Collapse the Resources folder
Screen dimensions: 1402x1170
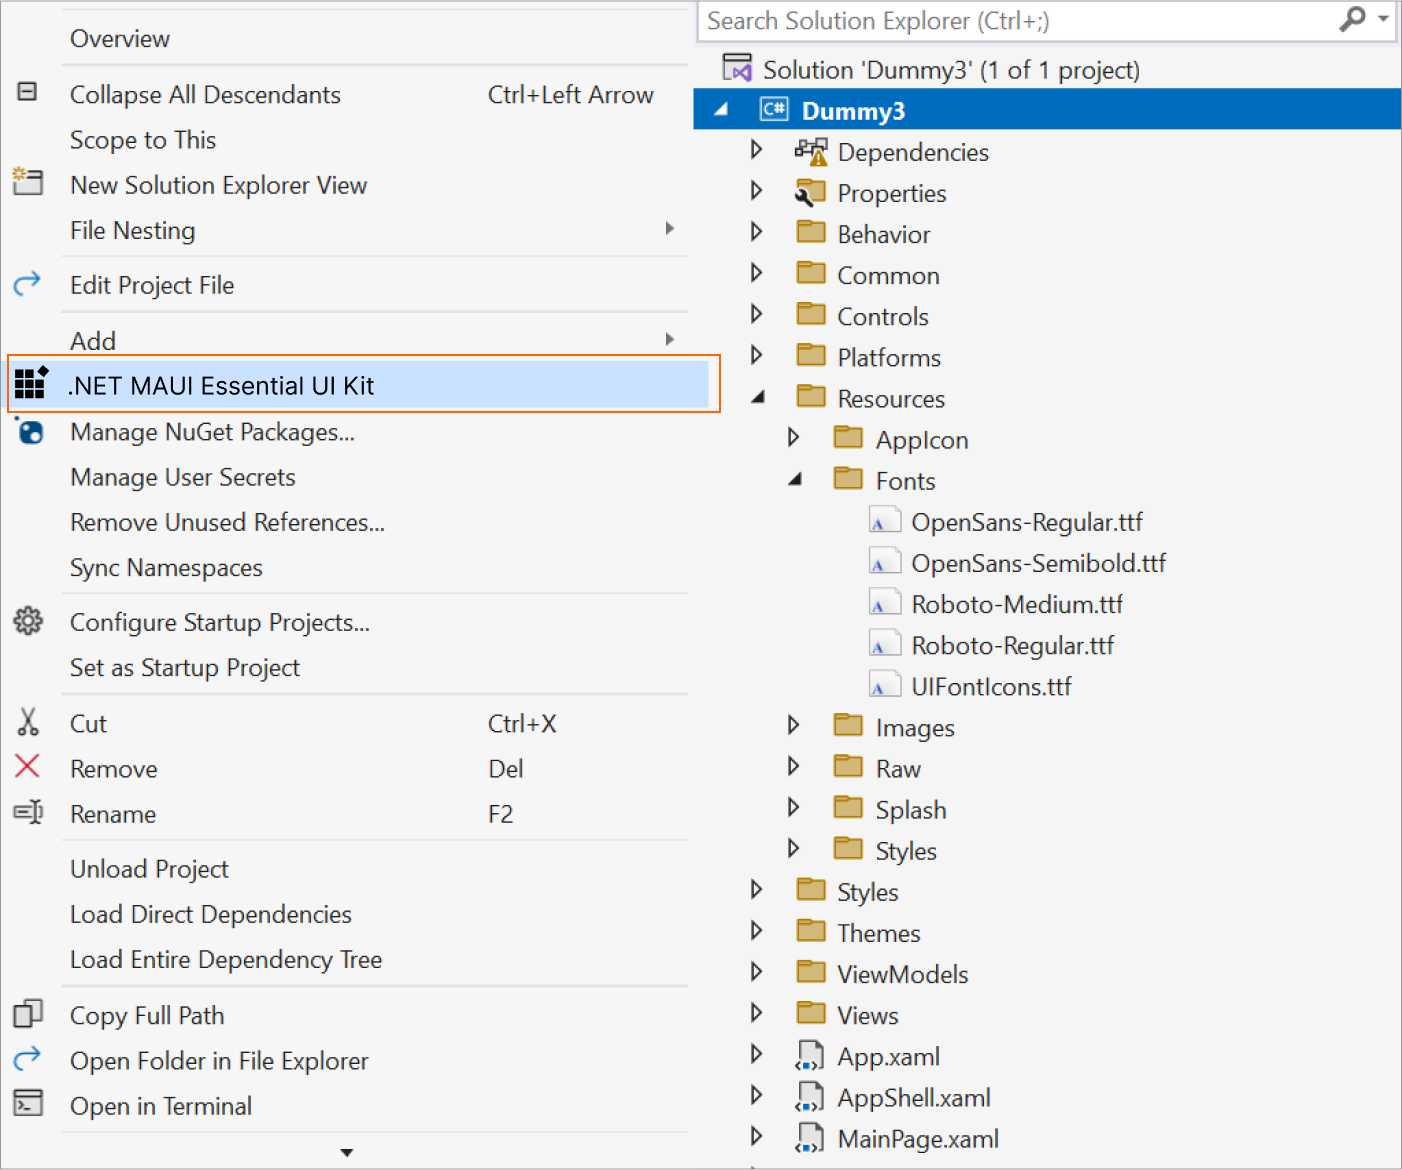point(758,397)
